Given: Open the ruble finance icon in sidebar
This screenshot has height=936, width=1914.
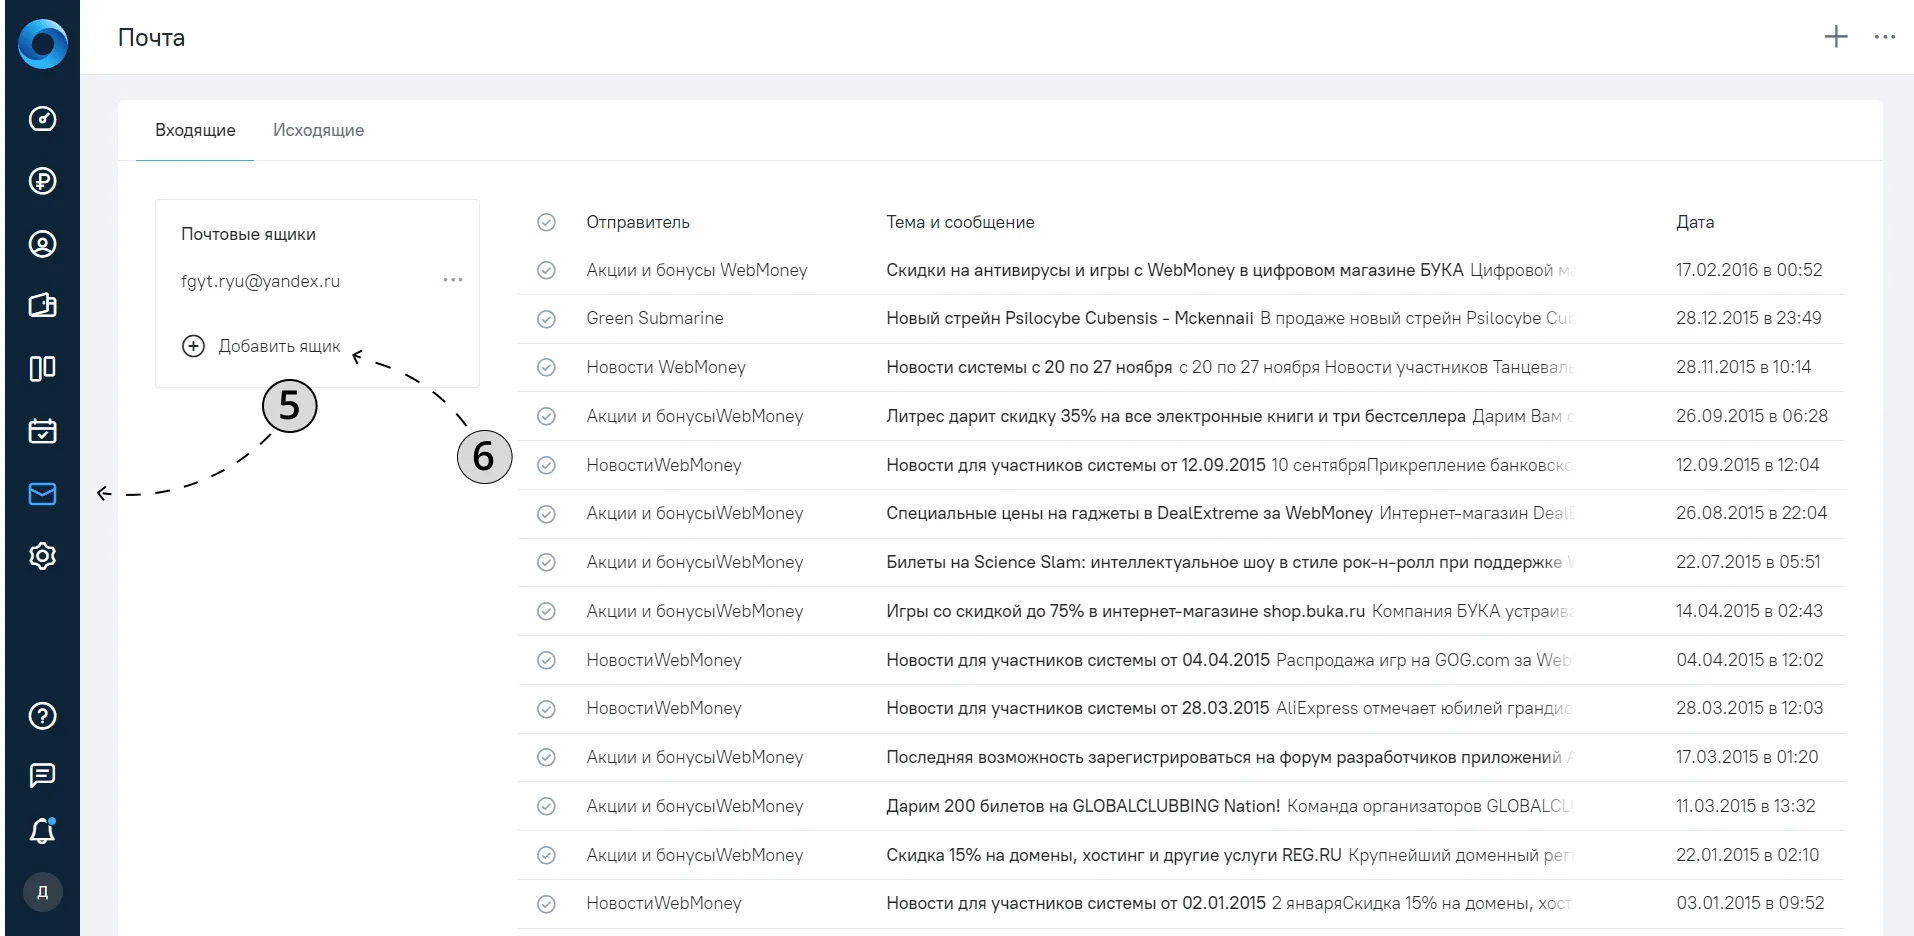Looking at the screenshot, I should point(42,181).
